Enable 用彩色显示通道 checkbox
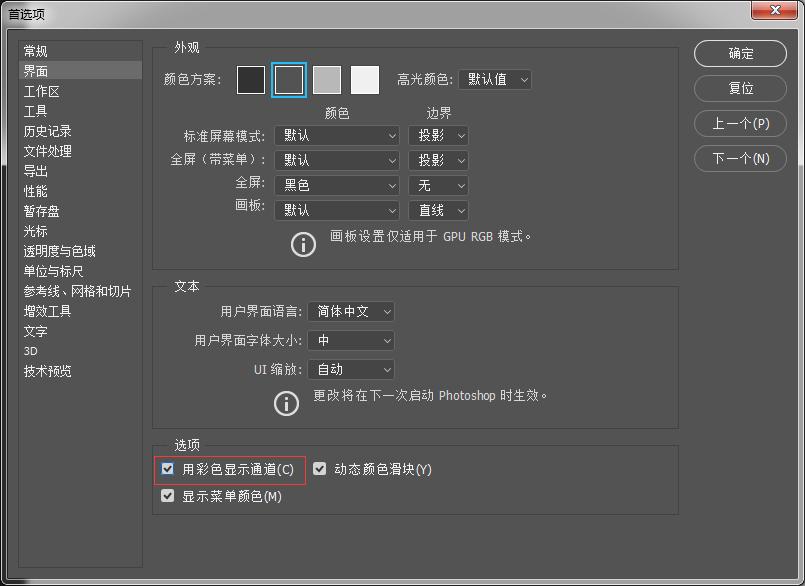805x586 pixels. pos(167,468)
